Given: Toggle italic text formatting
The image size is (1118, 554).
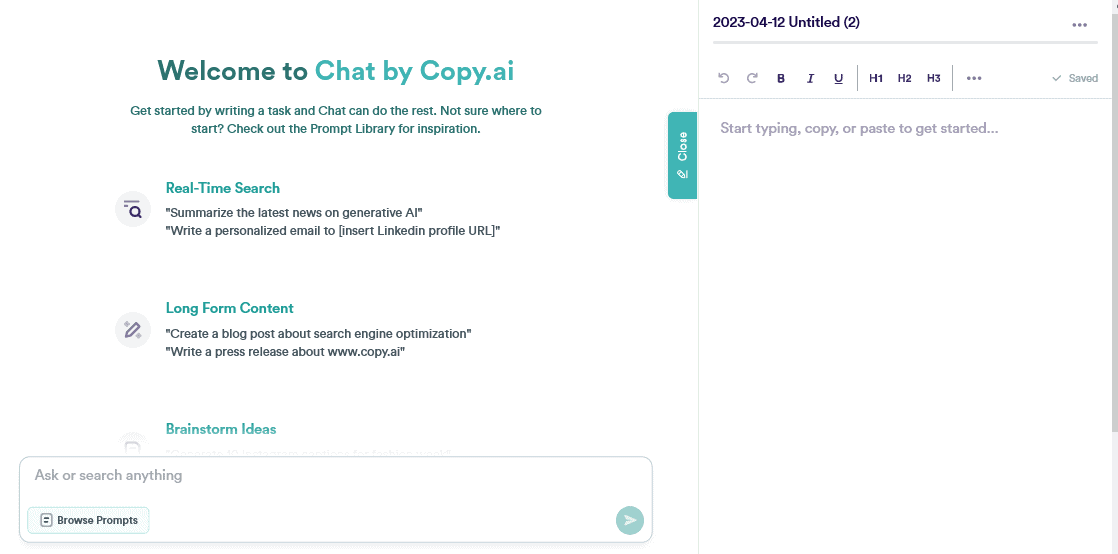Looking at the screenshot, I should tap(810, 78).
